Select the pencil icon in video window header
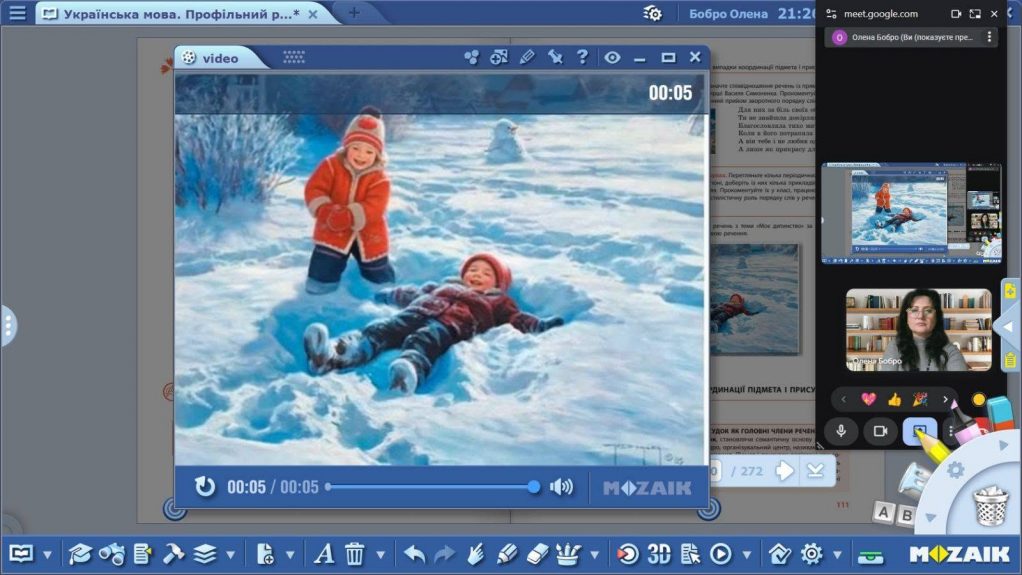 527,57
